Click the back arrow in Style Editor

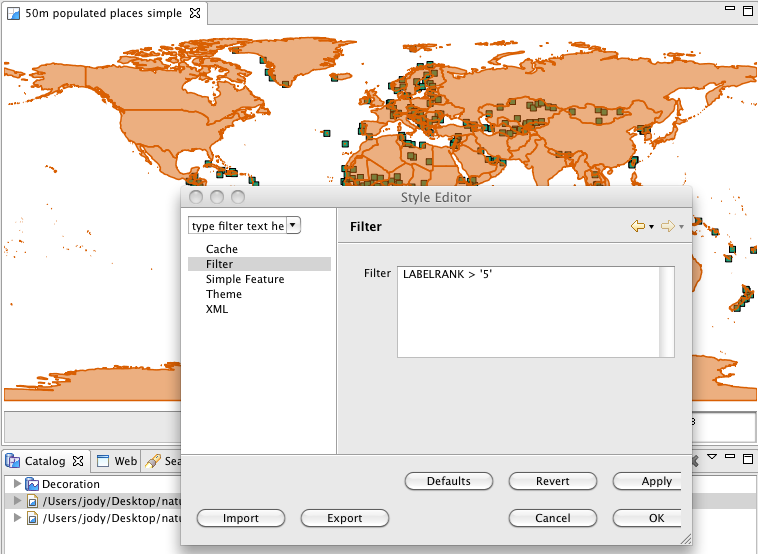[x=637, y=227]
